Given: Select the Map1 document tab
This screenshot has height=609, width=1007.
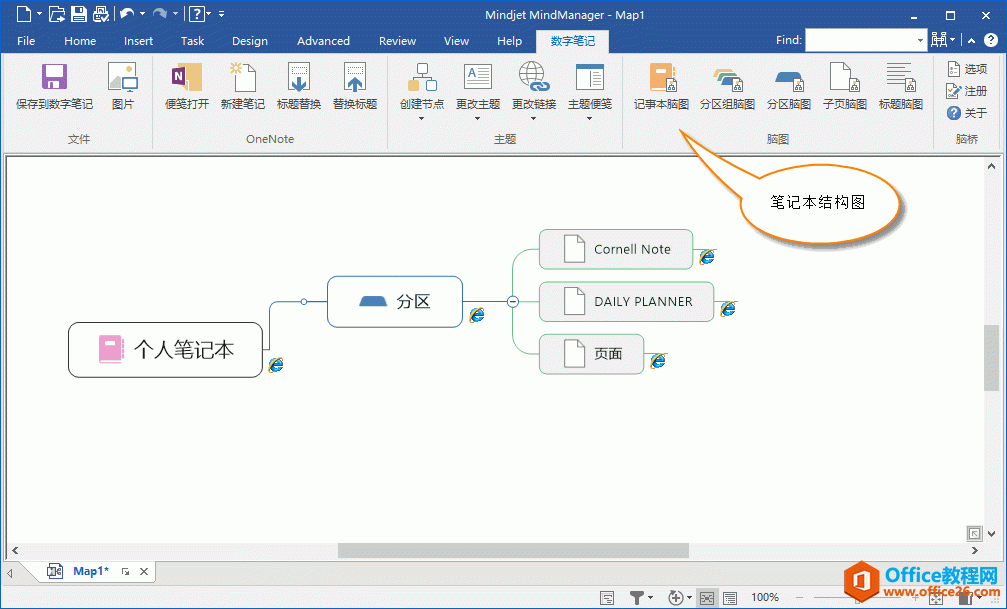Looking at the screenshot, I should pyautogui.click(x=89, y=571).
